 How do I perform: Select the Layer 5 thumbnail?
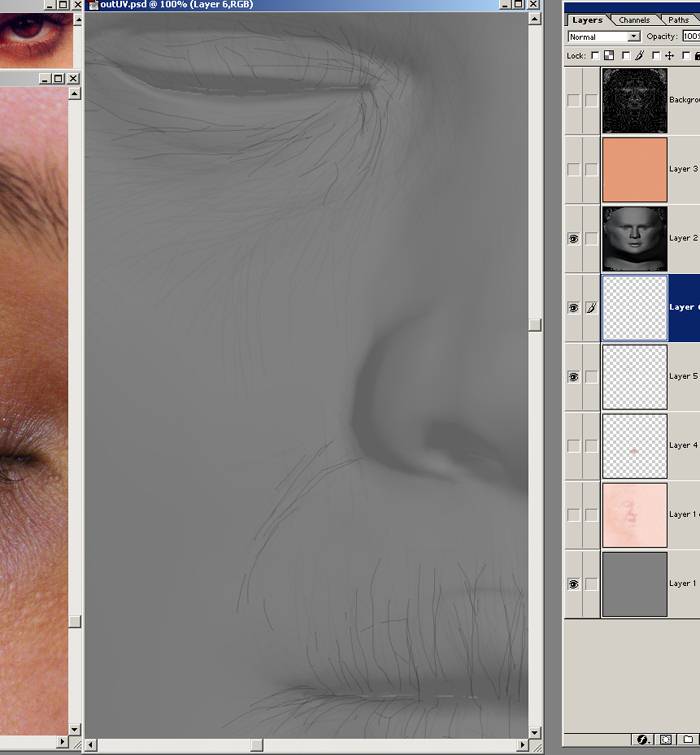point(634,377)
